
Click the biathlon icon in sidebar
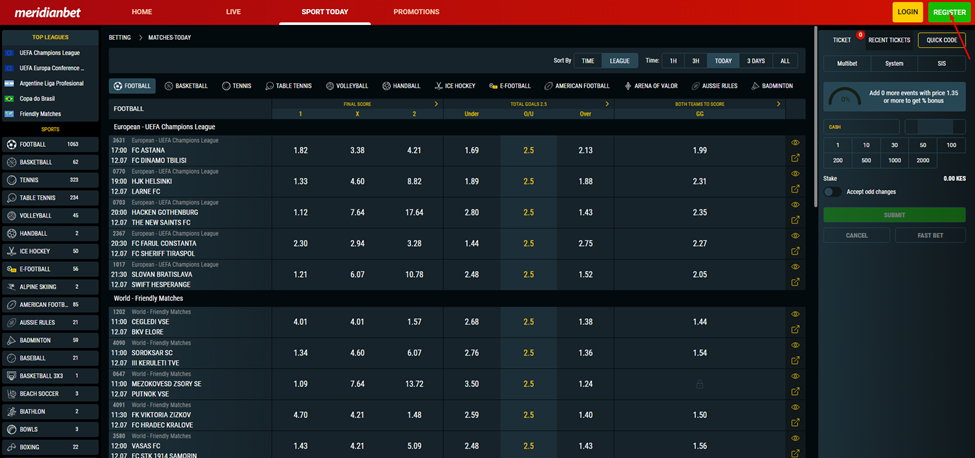pyautogui.click(x=11, y=411)
